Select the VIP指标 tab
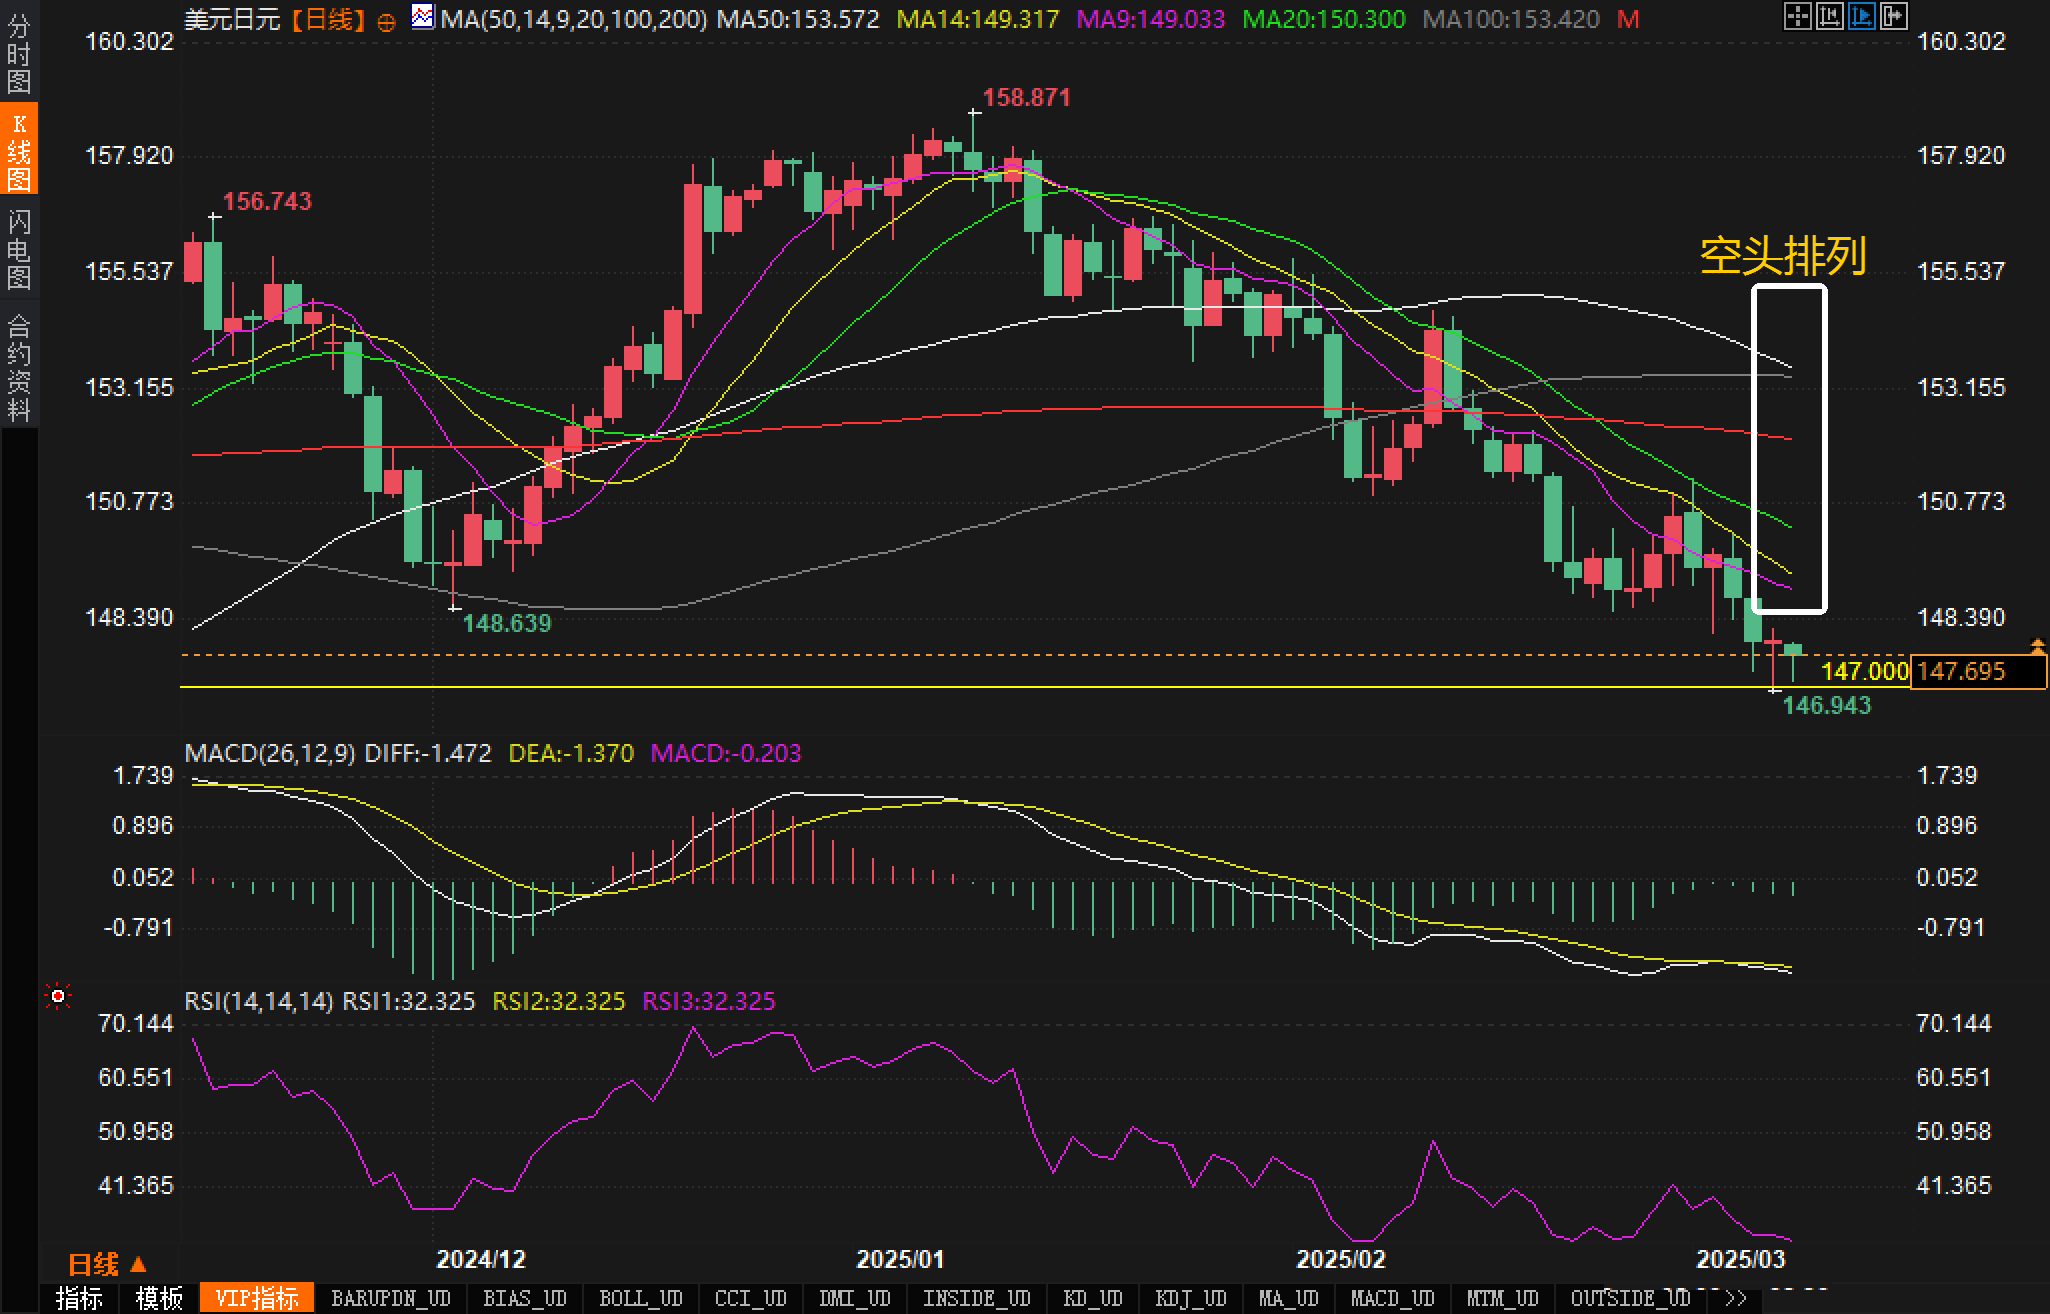This screenshot has width=2050, height=1314. tap(257, 1298)
